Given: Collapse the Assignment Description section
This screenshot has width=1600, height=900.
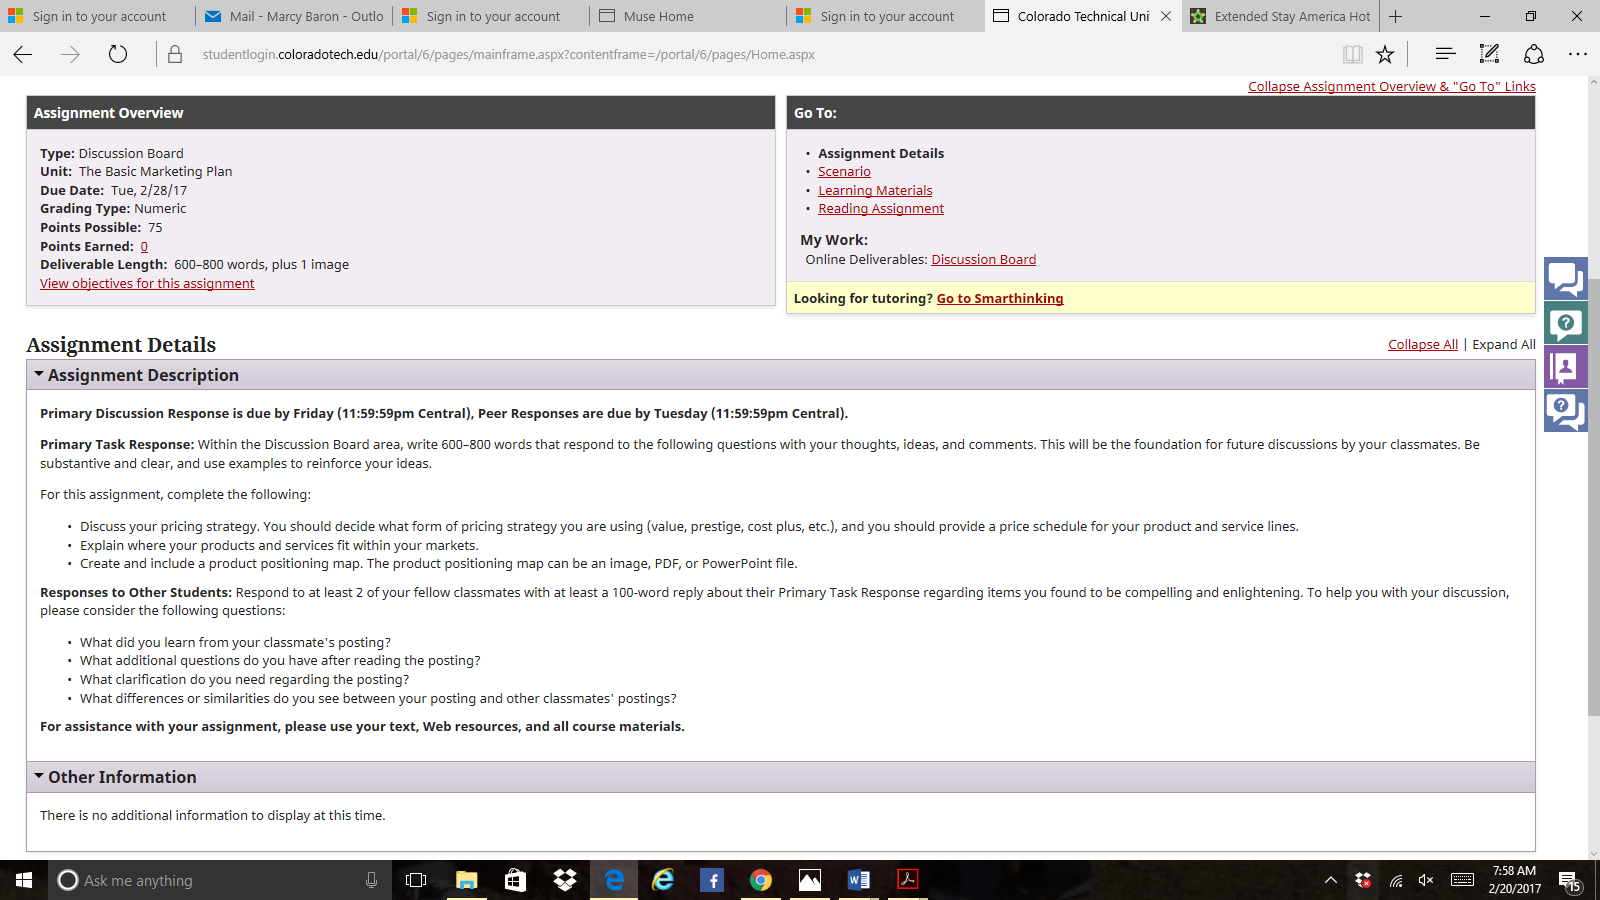Looking at the screenshot, I should coord(40,375).
